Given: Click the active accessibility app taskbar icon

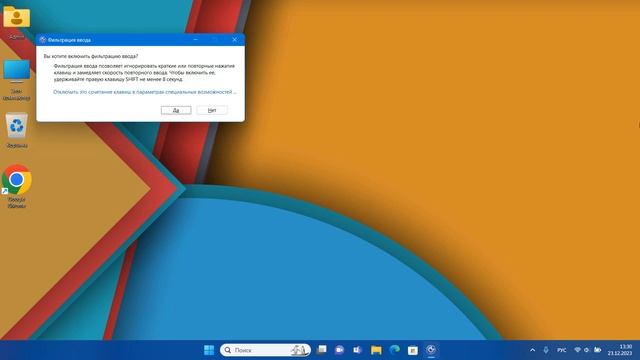Looking at the screenshot, I should pyautogui.click(x=431, y=350).
